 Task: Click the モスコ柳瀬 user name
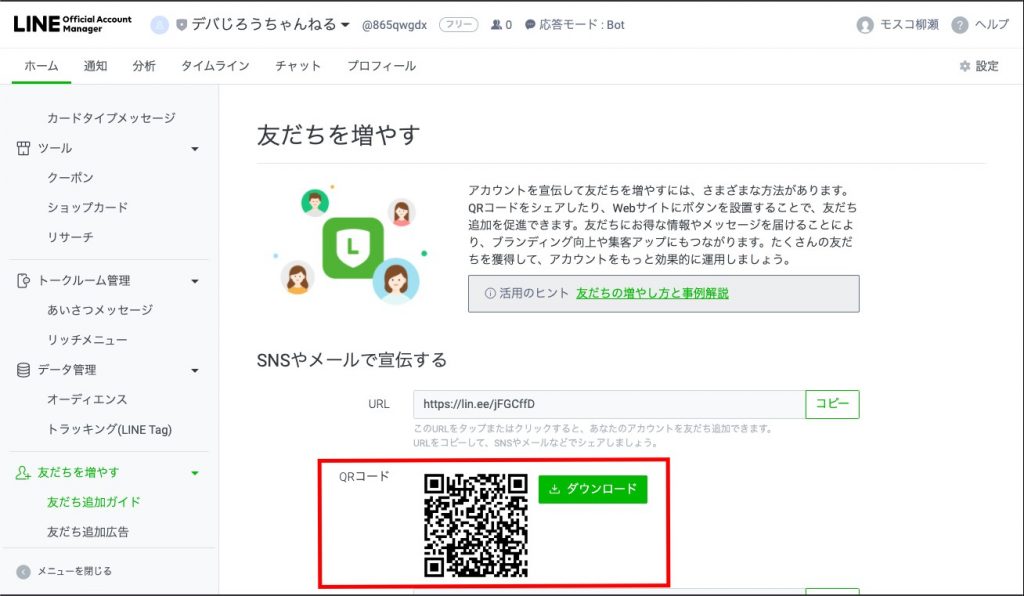909,25
